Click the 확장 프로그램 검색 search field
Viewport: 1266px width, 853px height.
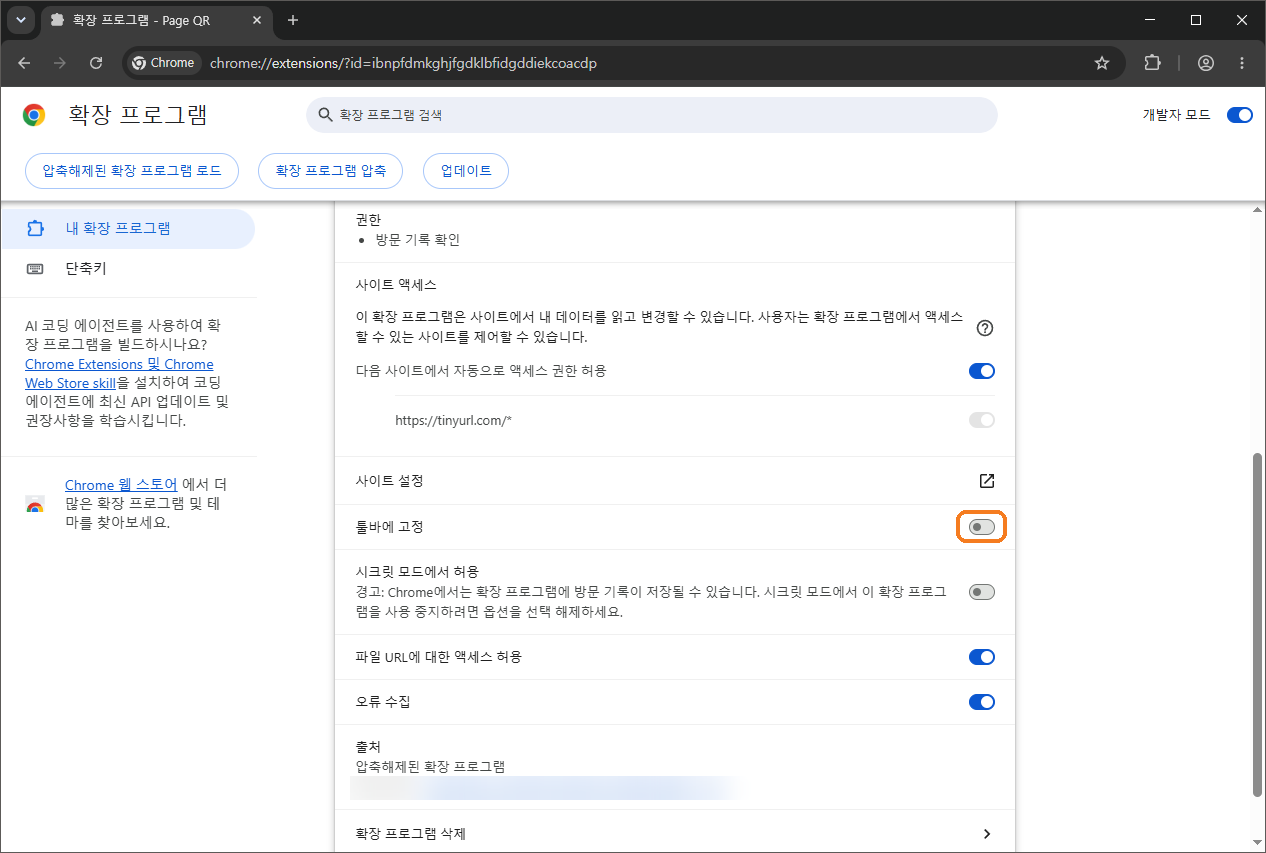pos(652,115)
